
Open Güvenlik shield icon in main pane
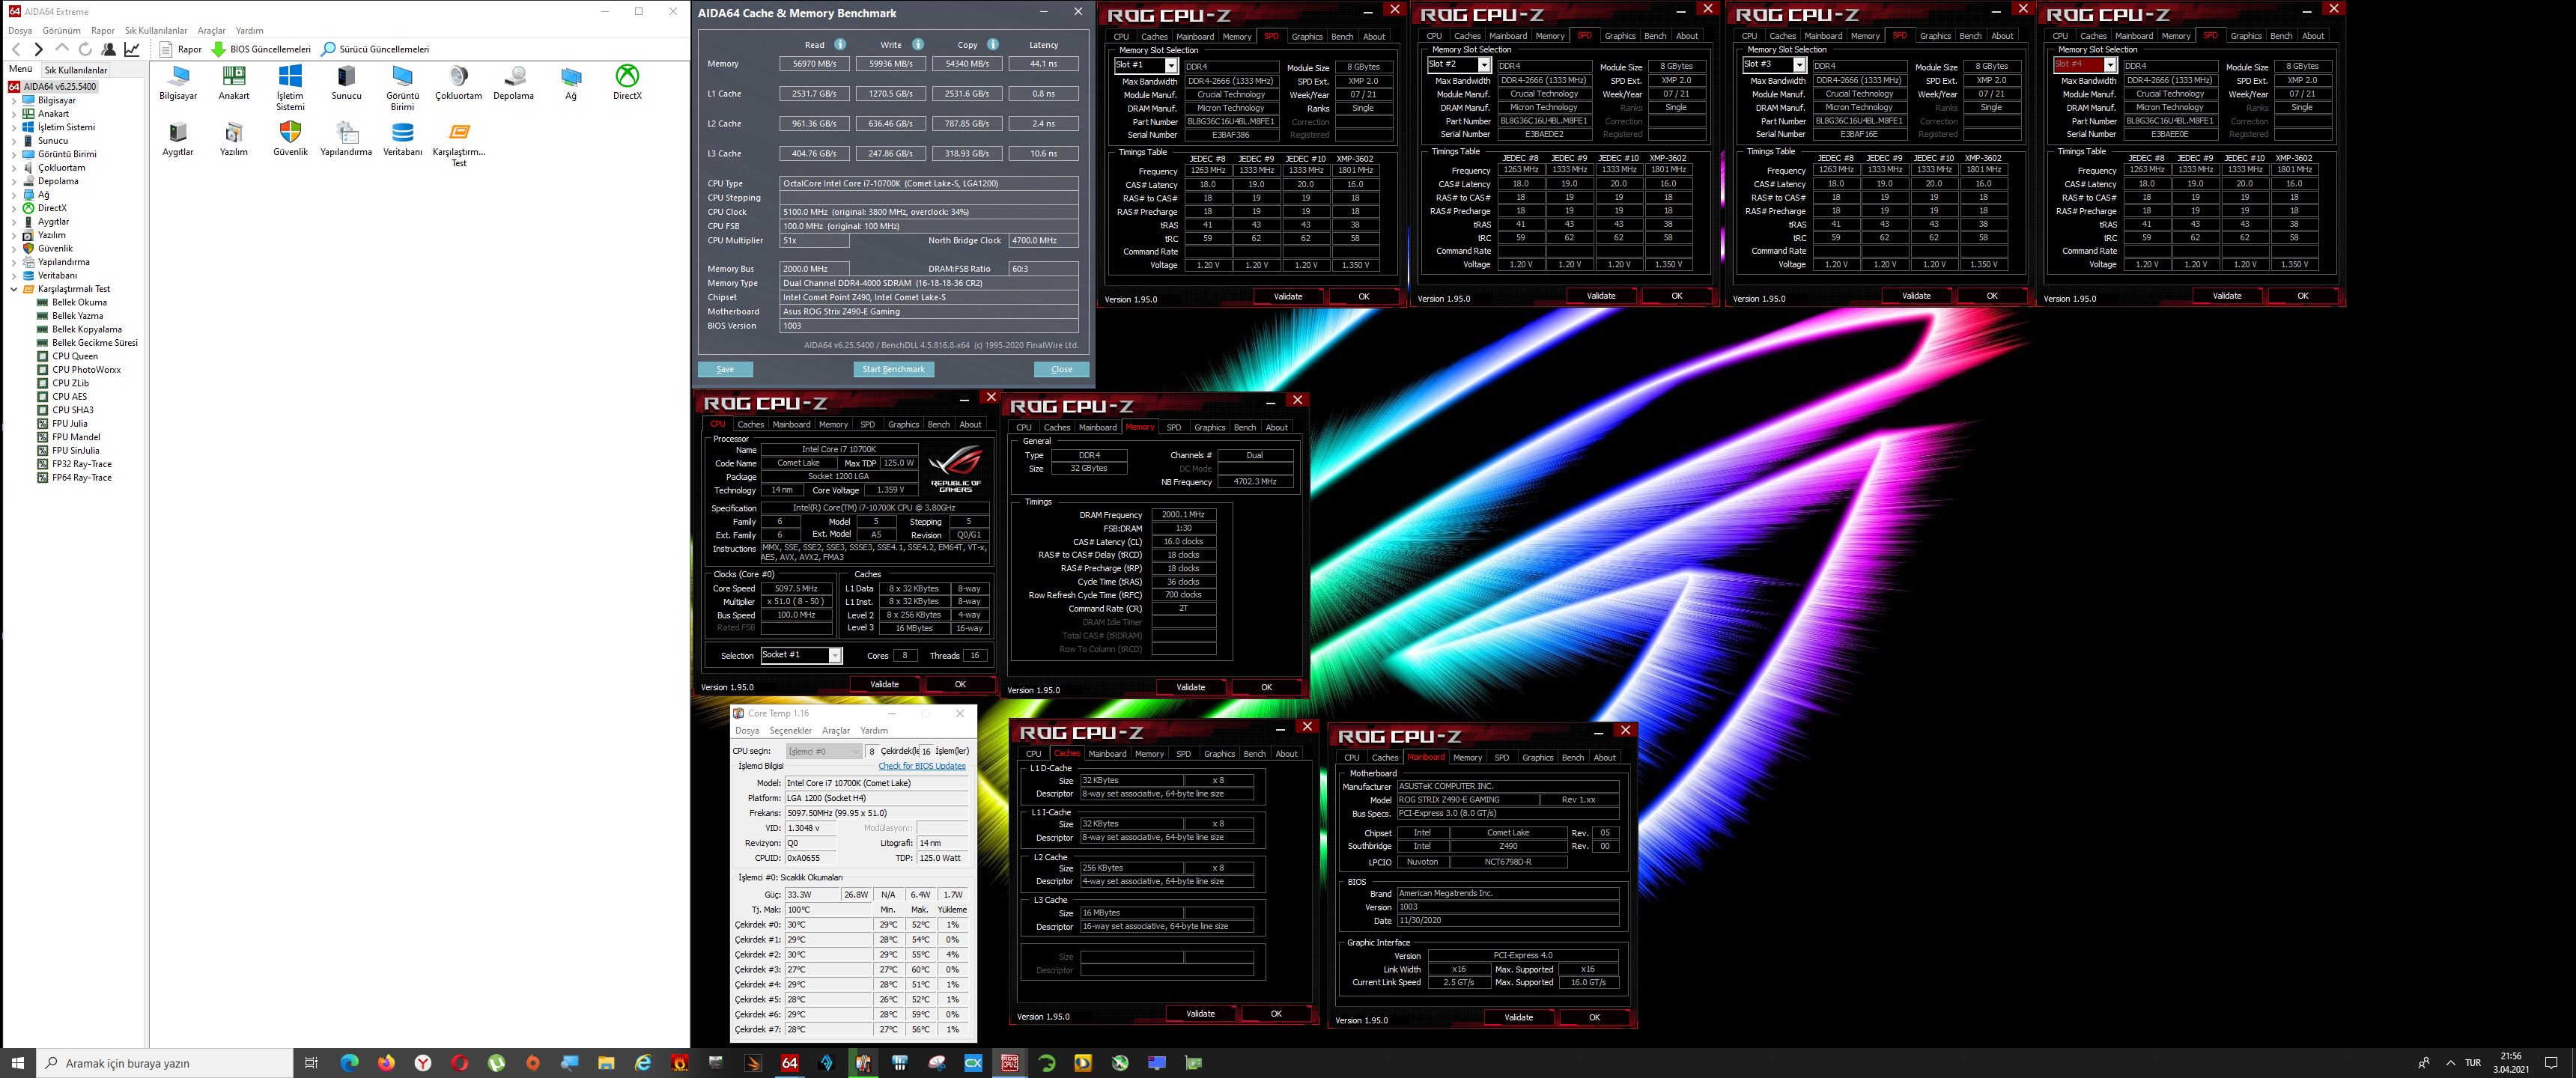[290, 139]
